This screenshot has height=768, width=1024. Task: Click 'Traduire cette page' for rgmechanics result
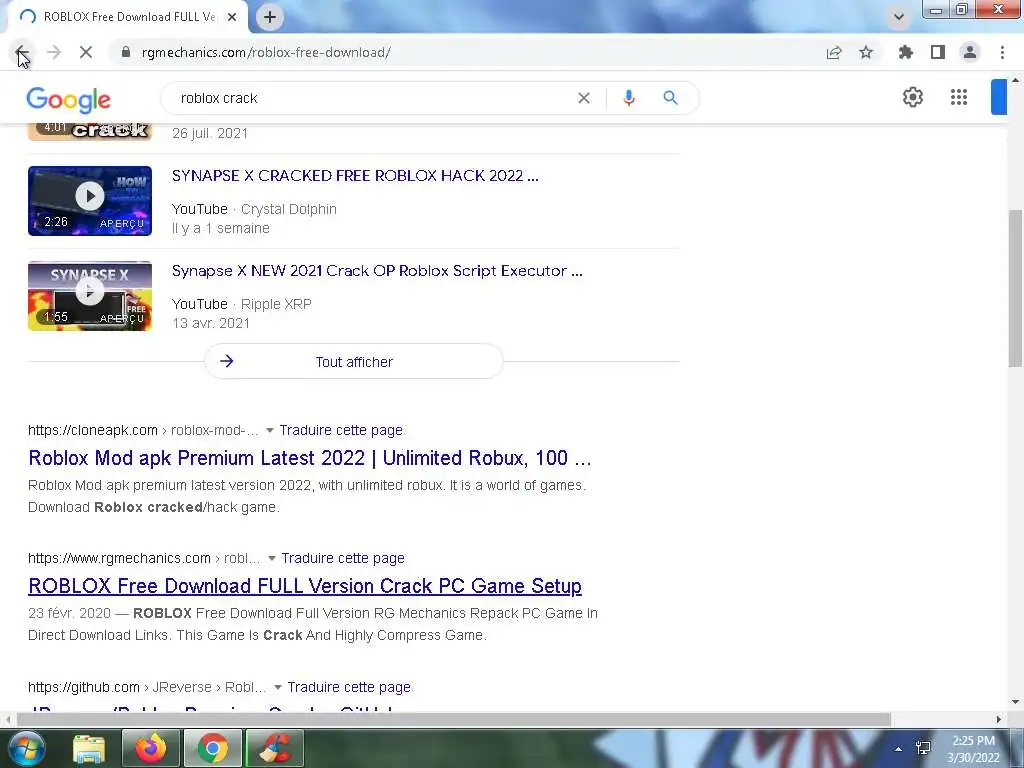(x=343, y=558)
